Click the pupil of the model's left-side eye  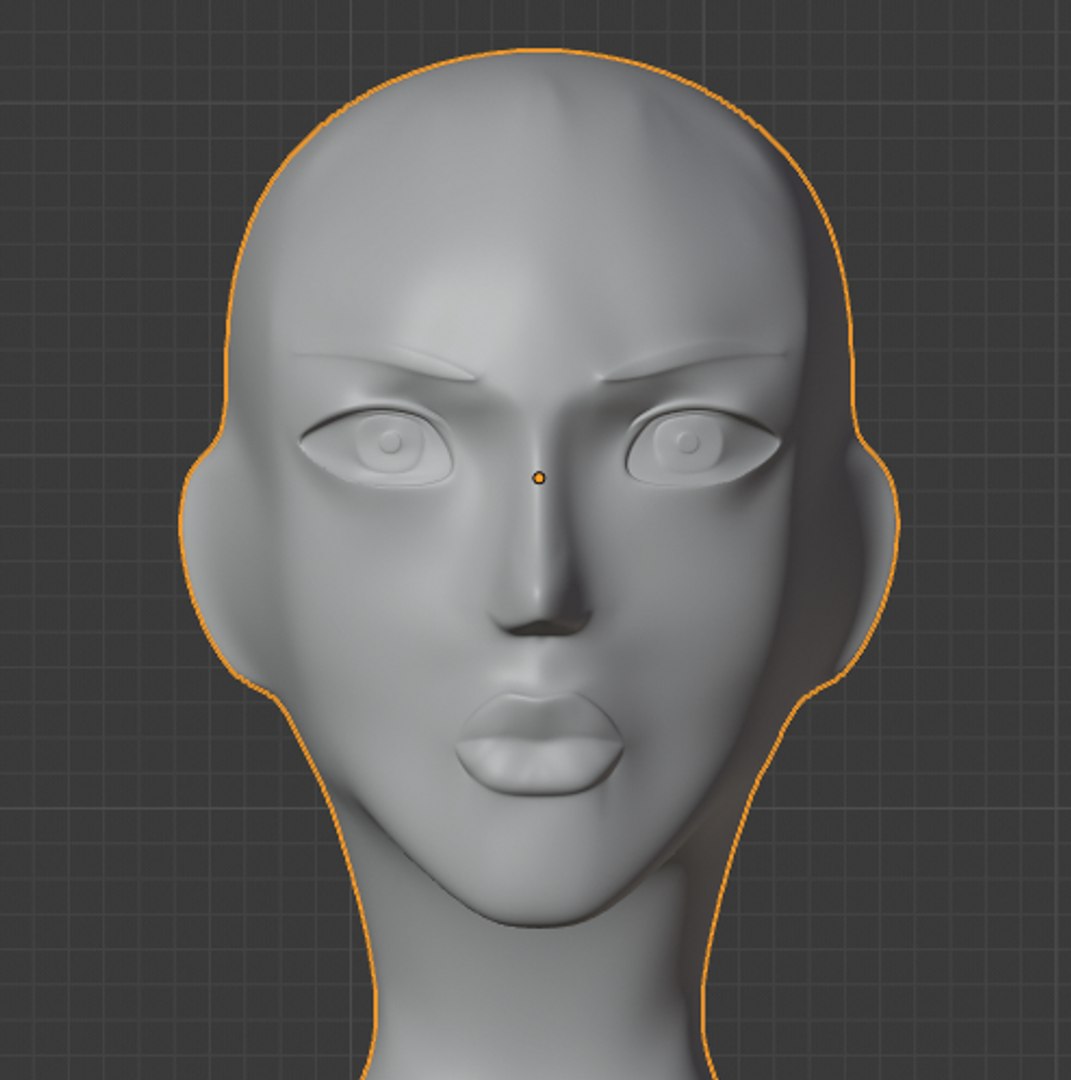[391, 442]
